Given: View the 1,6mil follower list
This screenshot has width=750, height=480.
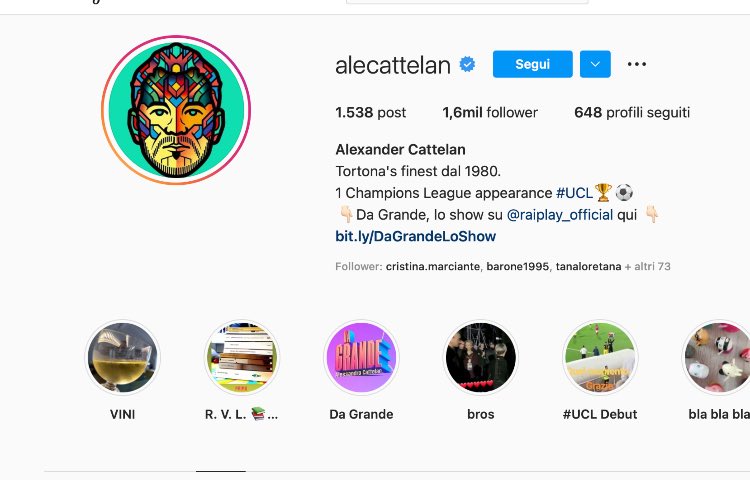Looking at the screenshot, I should (x=490, y=113).
